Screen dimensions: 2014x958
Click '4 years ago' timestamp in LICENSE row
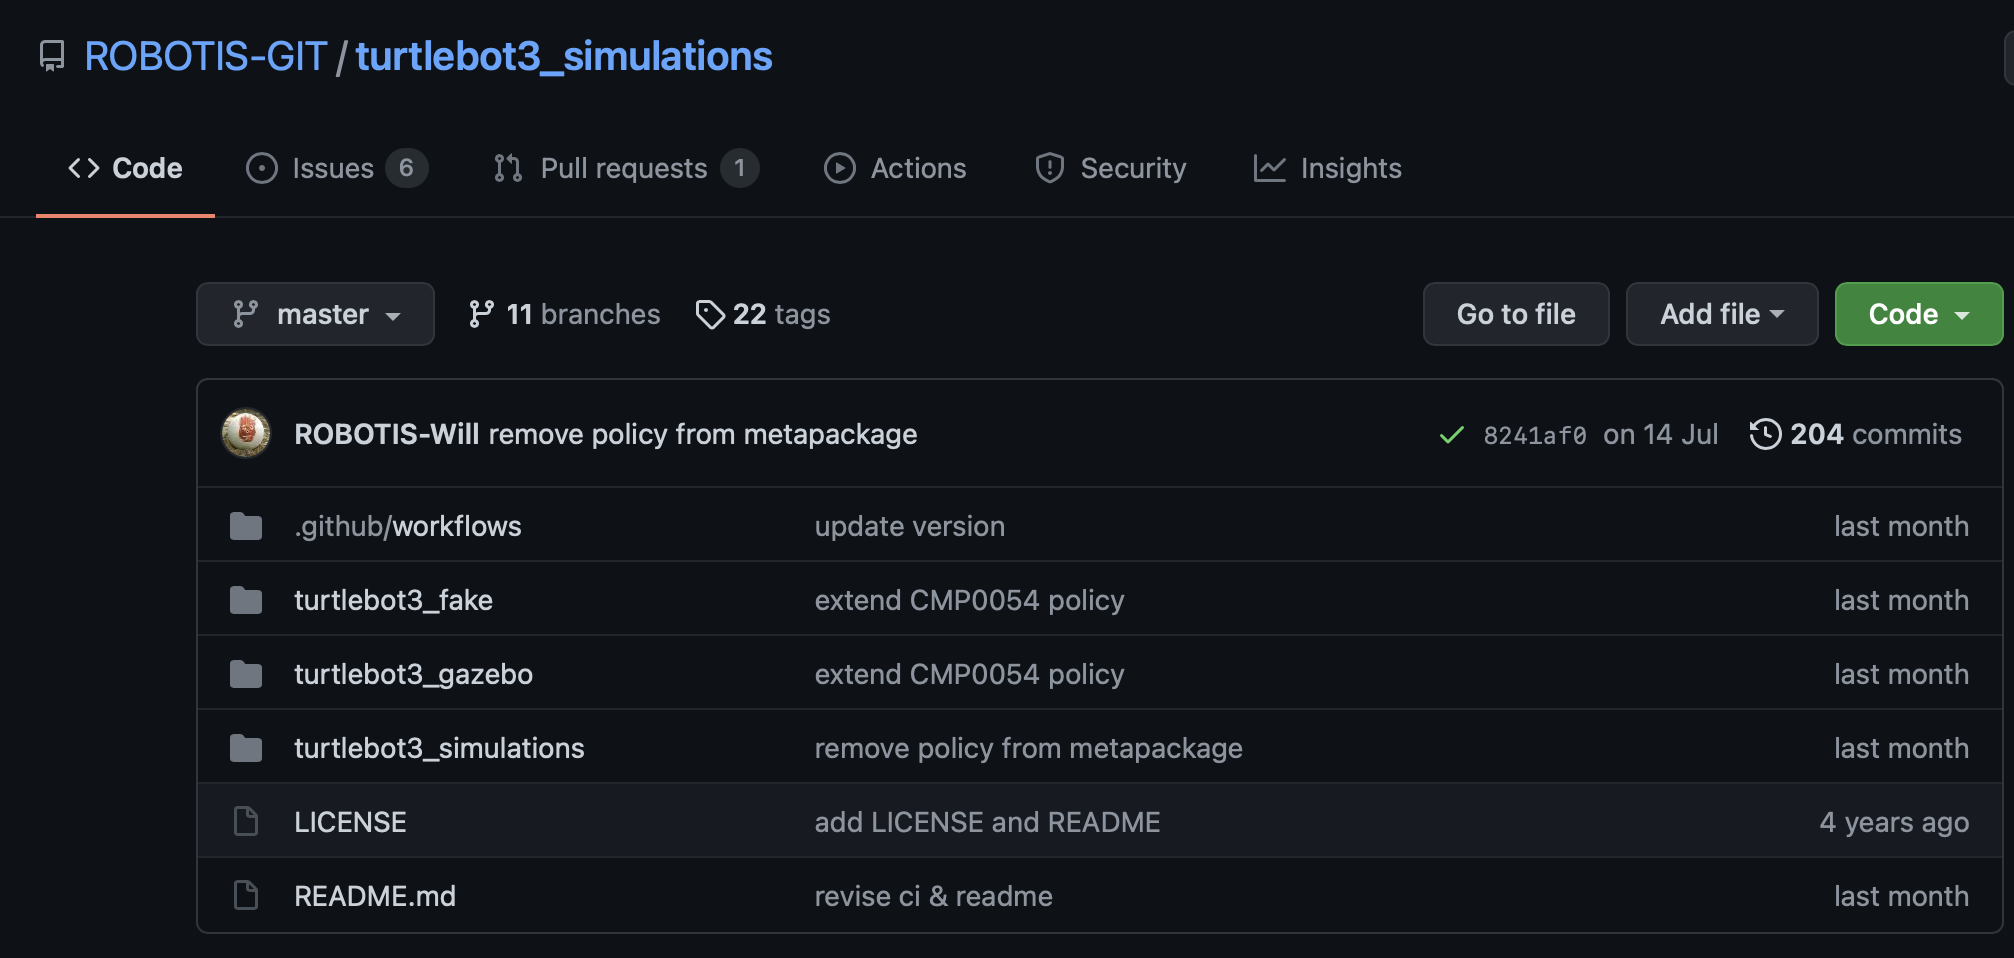1894,822
